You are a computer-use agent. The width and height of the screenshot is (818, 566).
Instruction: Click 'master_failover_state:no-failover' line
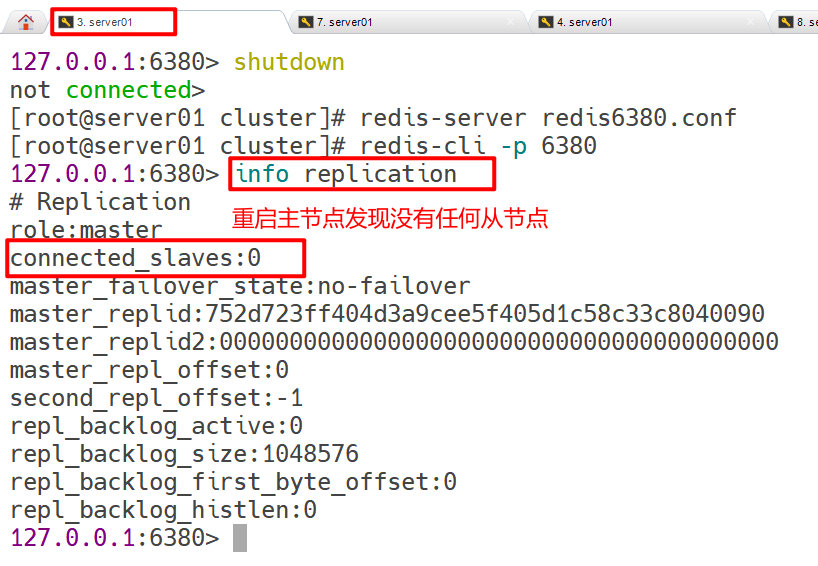[240, 286]
